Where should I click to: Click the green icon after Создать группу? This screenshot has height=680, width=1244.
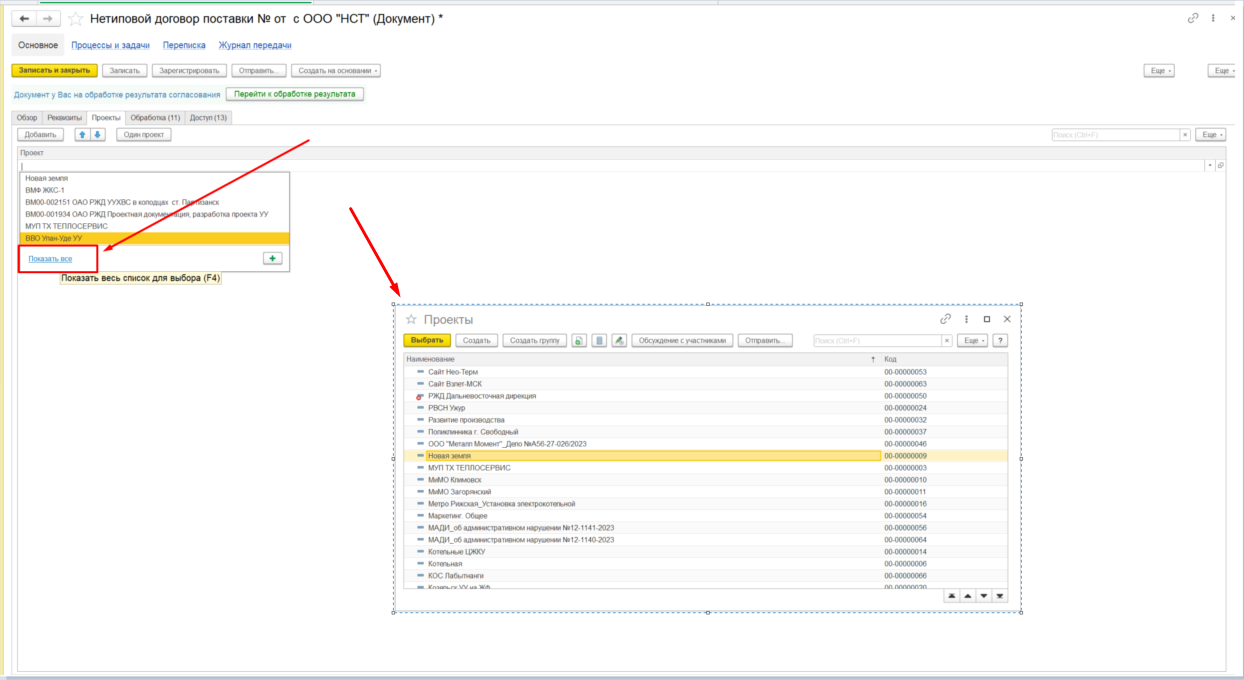point(579,340)
